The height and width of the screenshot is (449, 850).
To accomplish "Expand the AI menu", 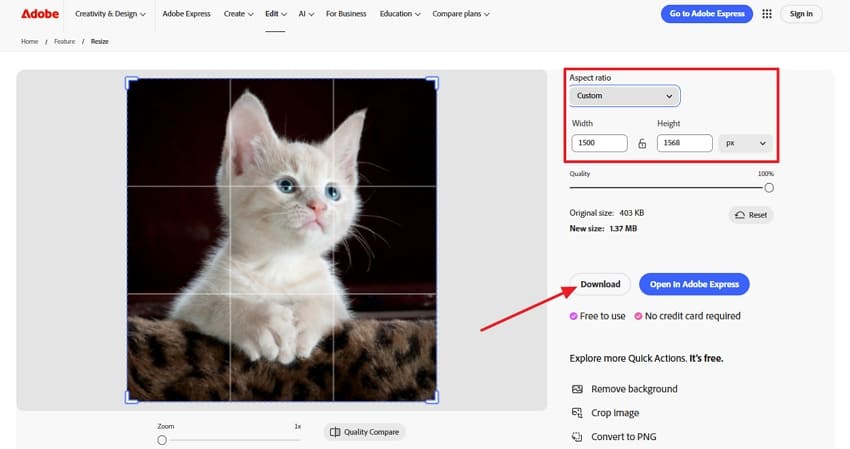I will click(x=306, y=14).
